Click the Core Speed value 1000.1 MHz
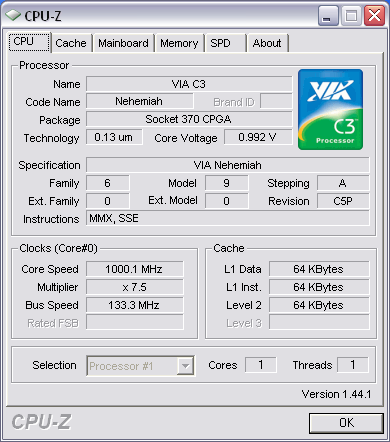 pyautogui.click(x=135, y=269)
